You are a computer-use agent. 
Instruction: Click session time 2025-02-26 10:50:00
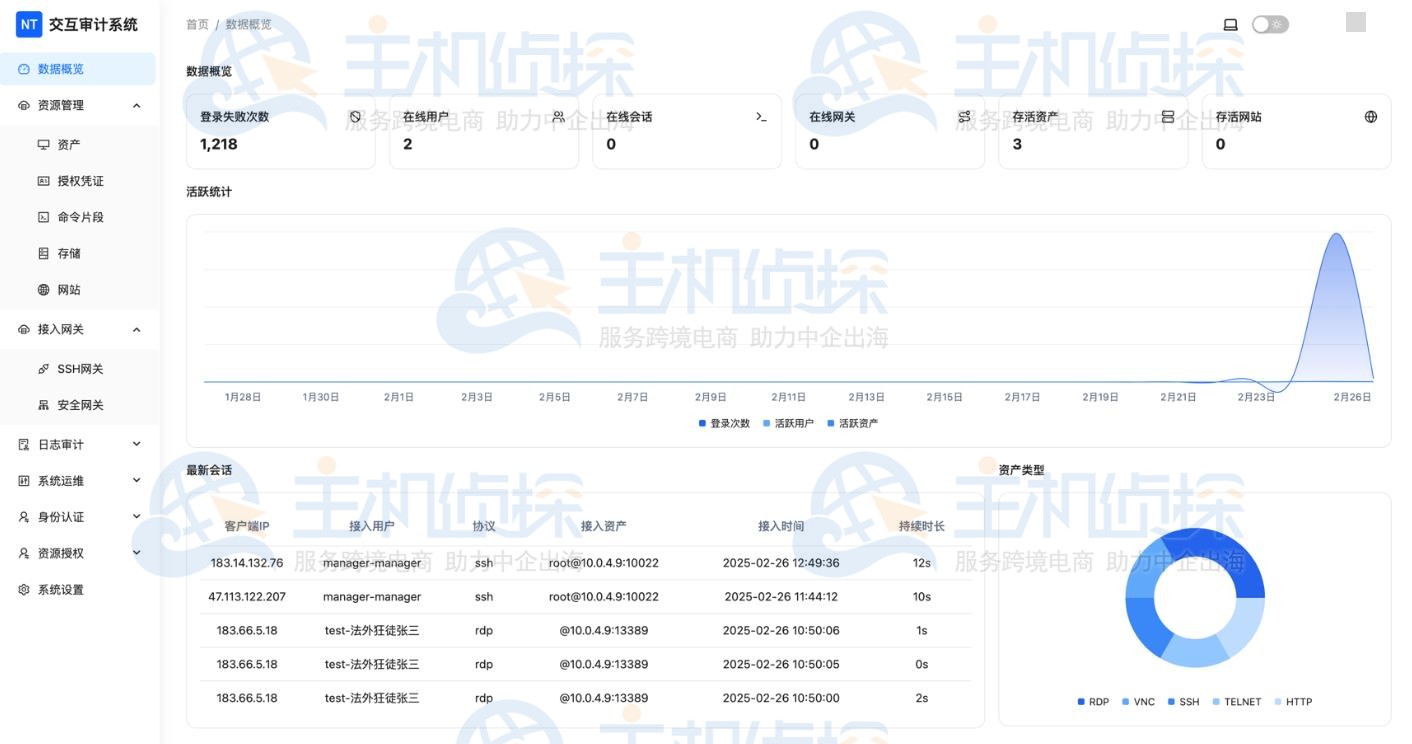(x=781, y=698)
